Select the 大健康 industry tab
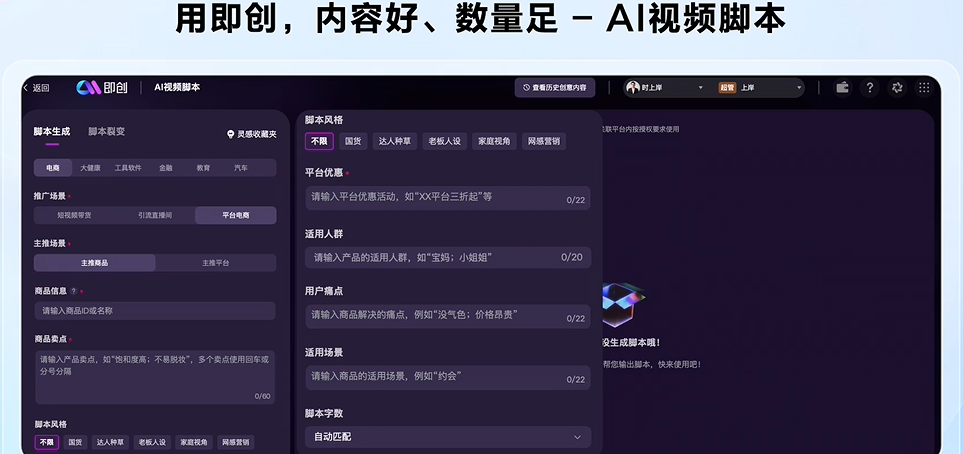The height and width of the screenshot is (454, 963). (90, 168)
